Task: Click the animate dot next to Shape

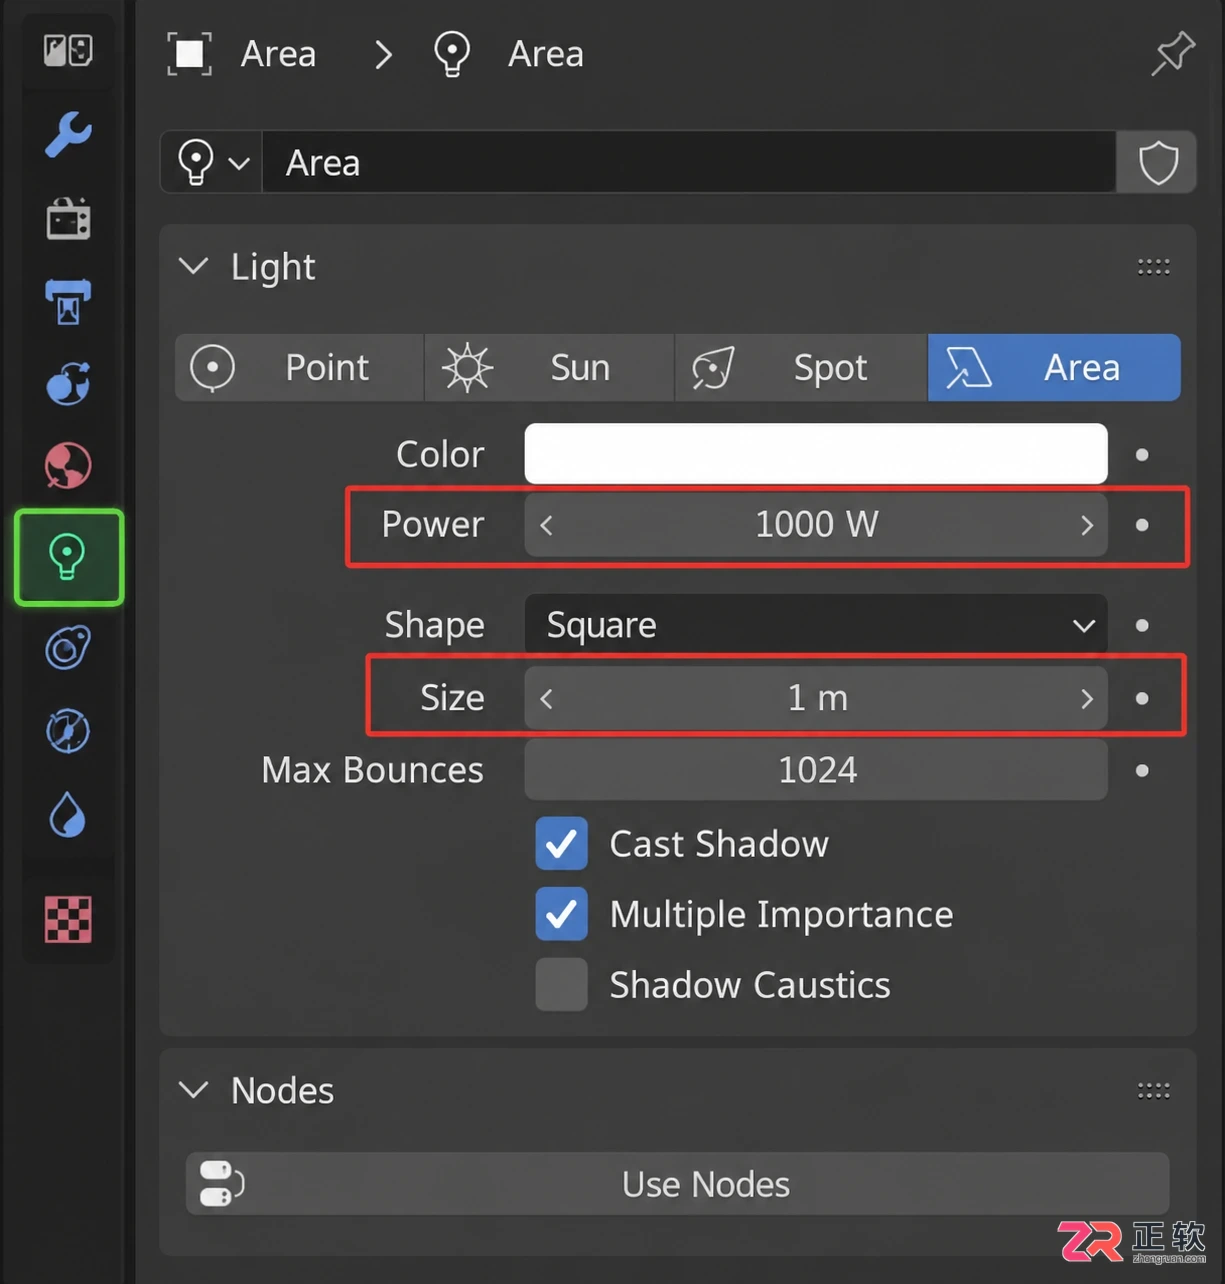Action: coord(1142,625)
